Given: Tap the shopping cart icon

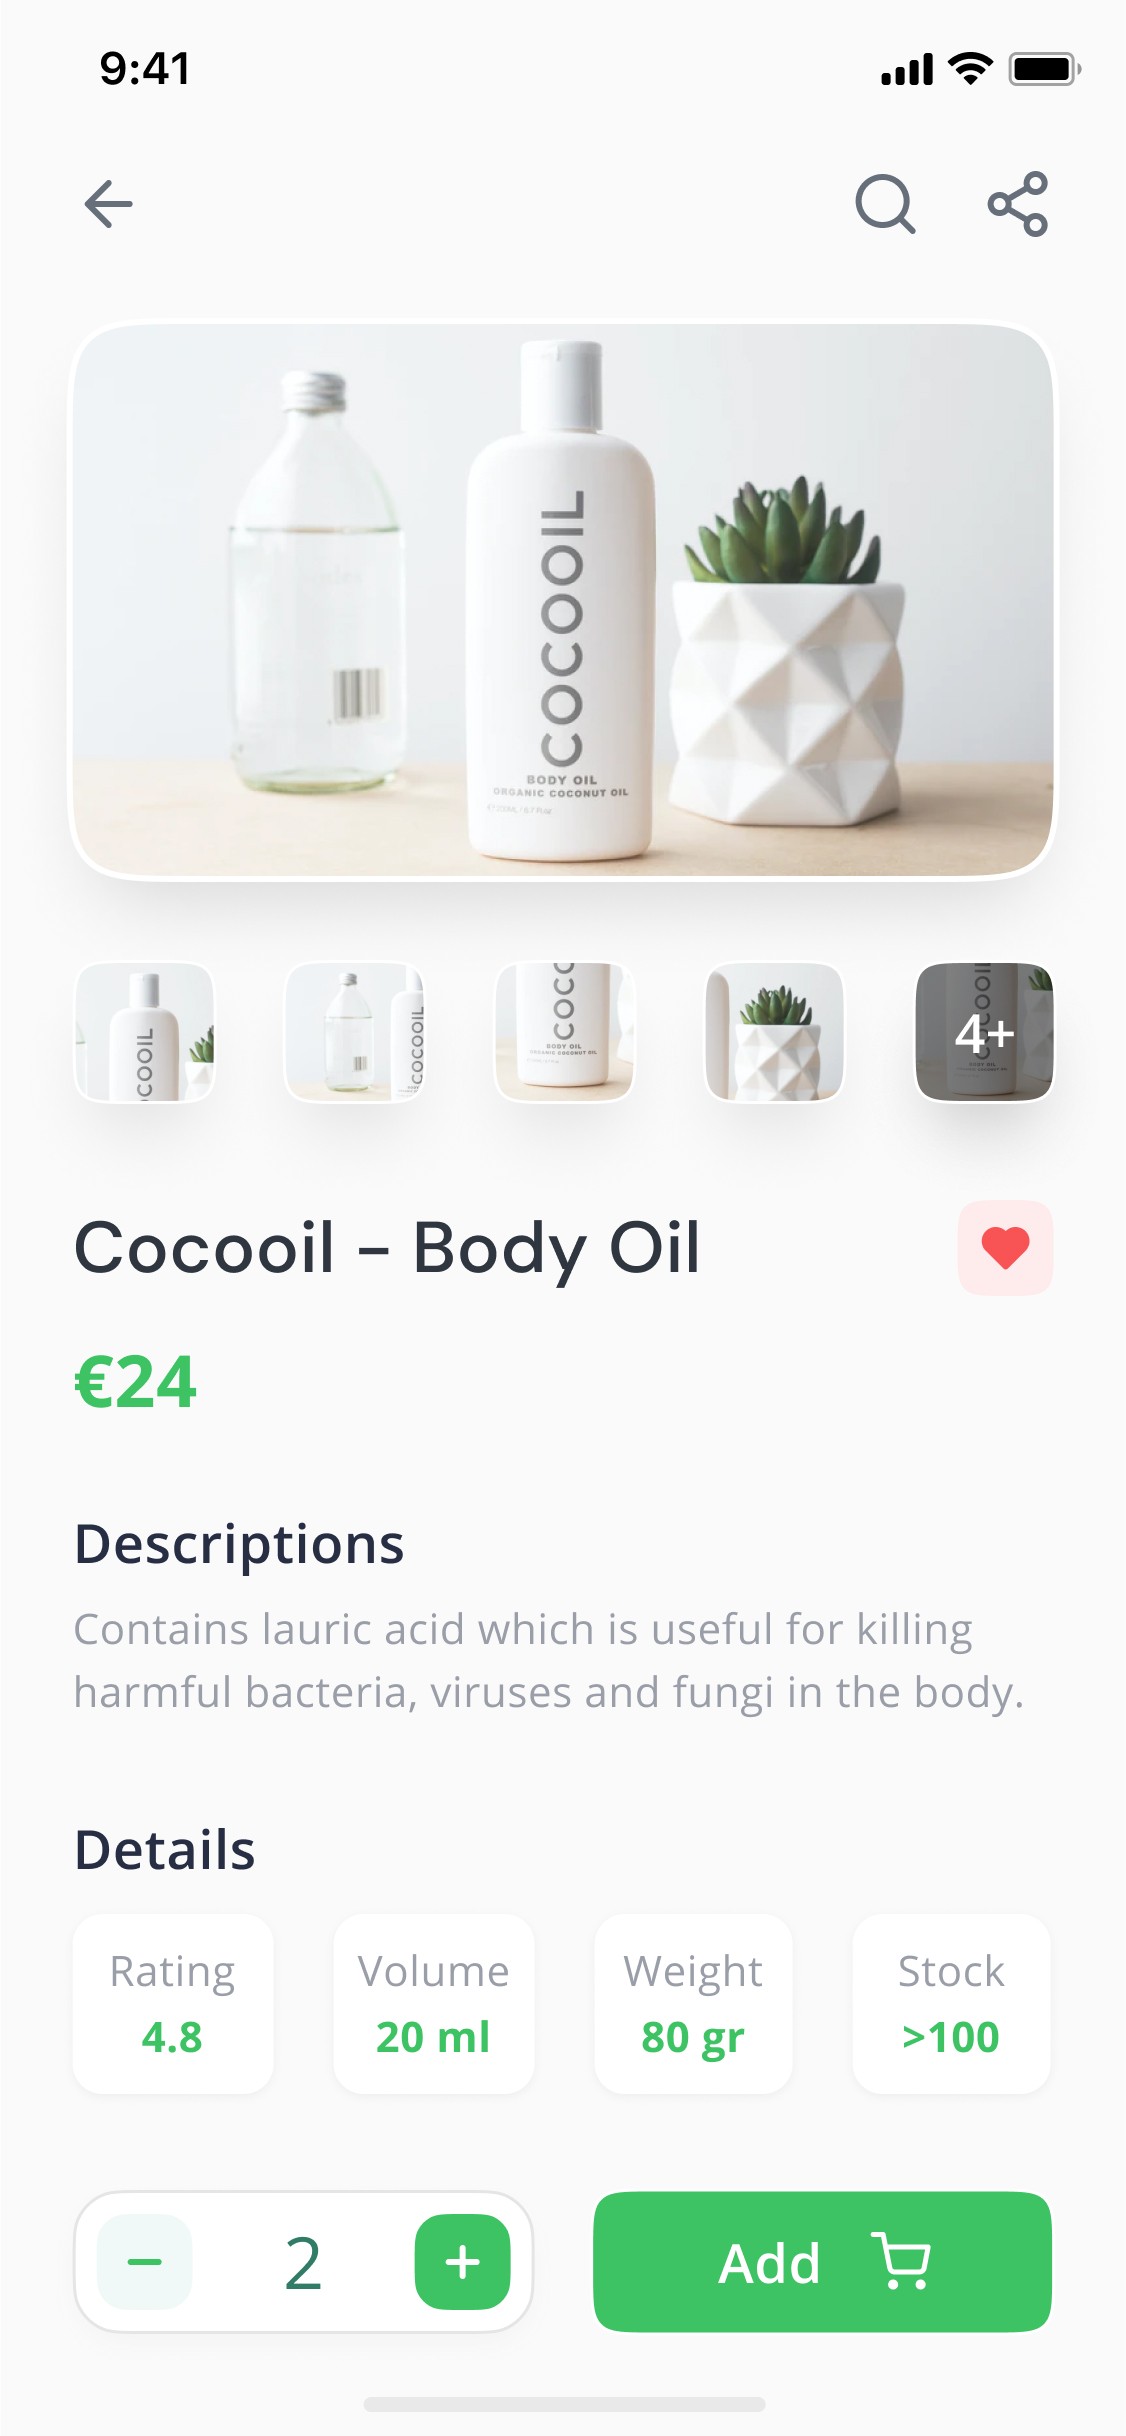Looking at the screenshot, I should pos(901,2260).
